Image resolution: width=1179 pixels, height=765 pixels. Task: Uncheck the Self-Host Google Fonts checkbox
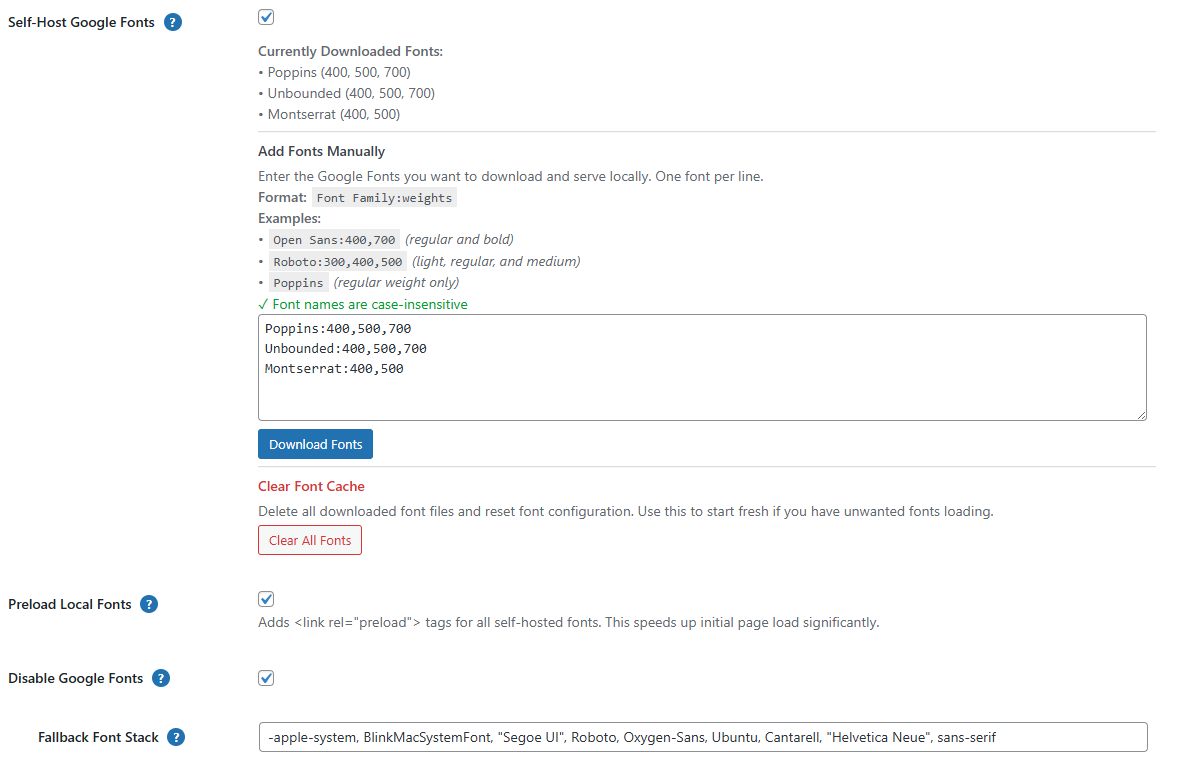click(x=266, y=17)
